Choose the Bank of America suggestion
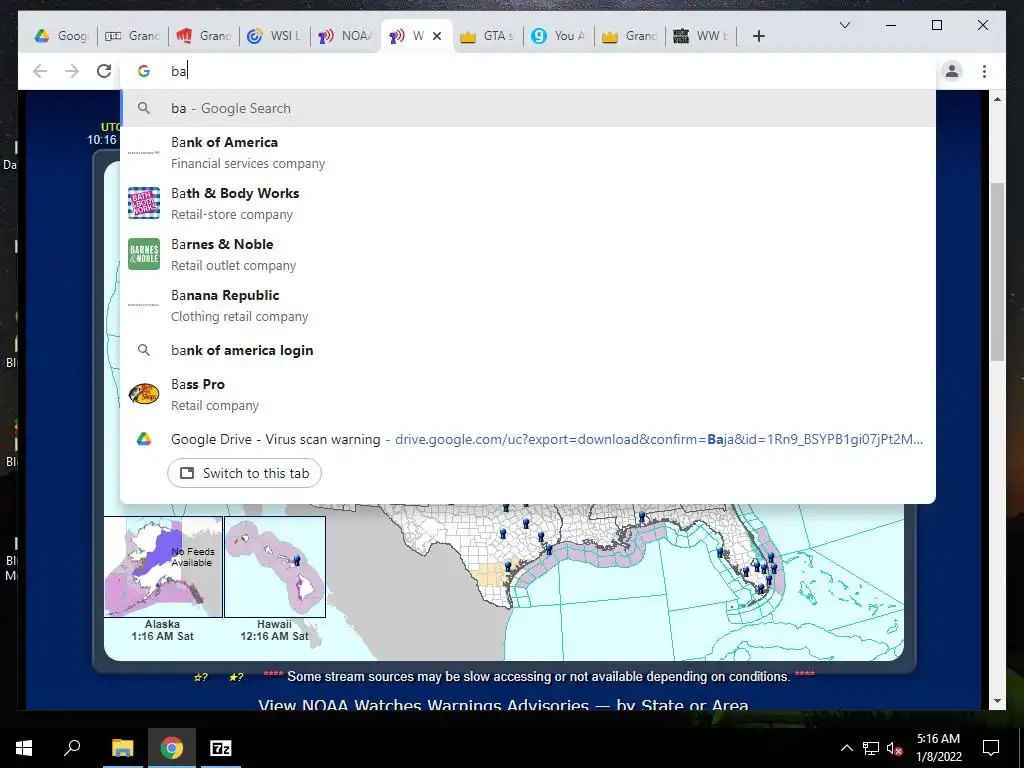1024x768 pixels. click(528, 153)
